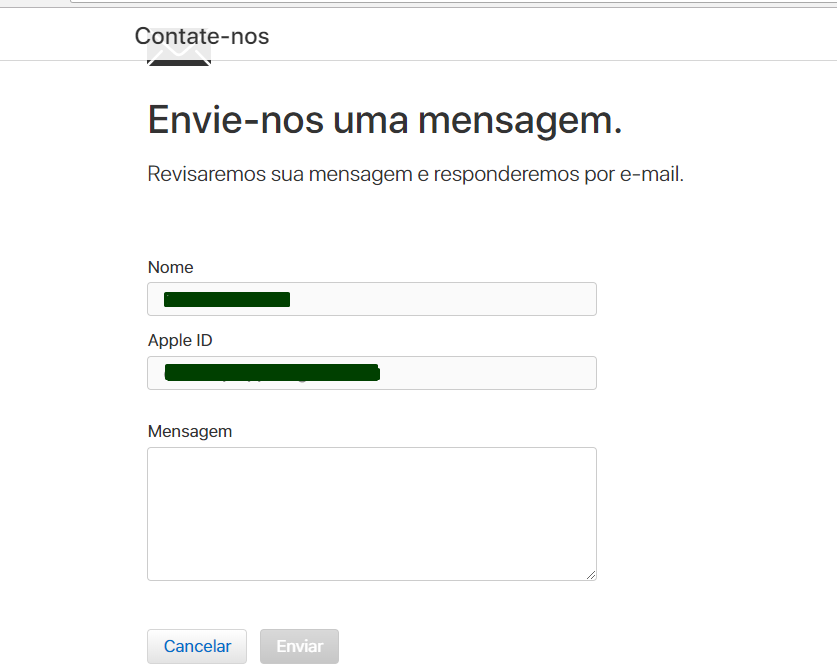Click the redacted email inside Apple ID field
Viewport: 837px width, 666px height.
(x=272, y=372)
